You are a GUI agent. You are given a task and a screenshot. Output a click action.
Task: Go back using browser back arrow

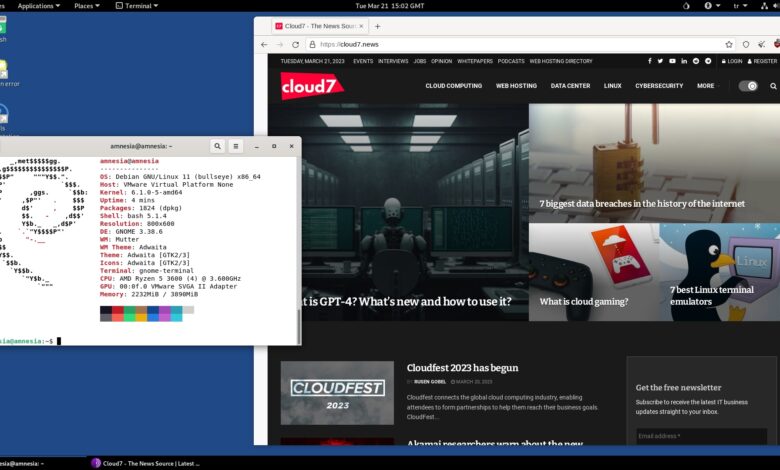pyautogui.click(x=264, y=44)
